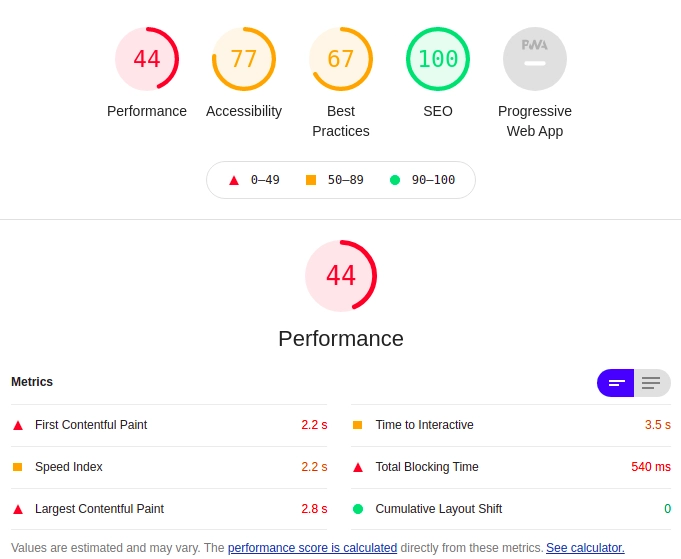The image size is (681, 559).
Task: Click the Performance score gauge 44 at top
Action: click(x=147, y=59)
